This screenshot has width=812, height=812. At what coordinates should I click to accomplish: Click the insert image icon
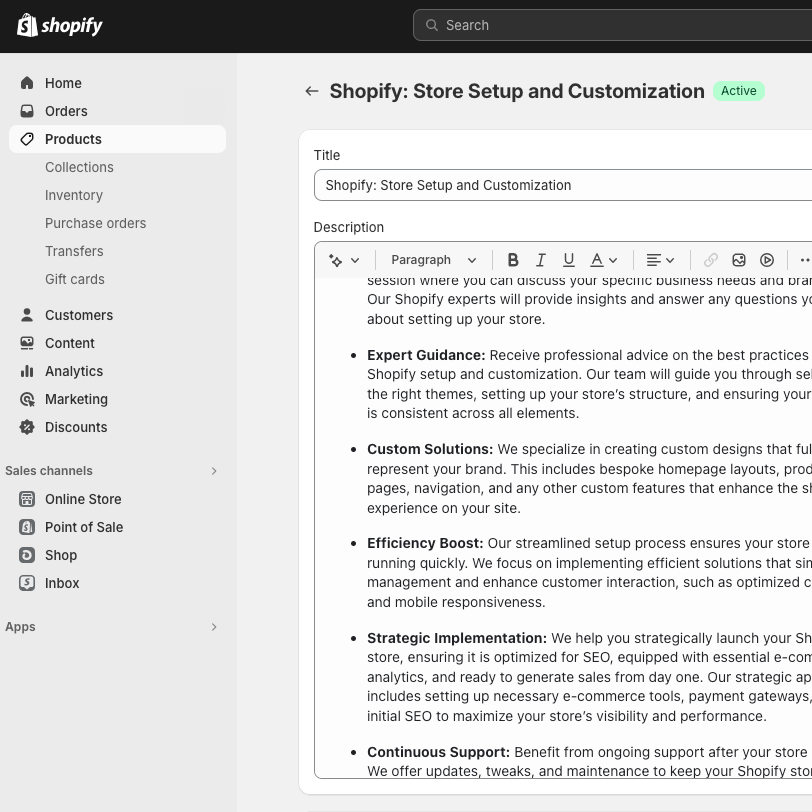(738, 260)
